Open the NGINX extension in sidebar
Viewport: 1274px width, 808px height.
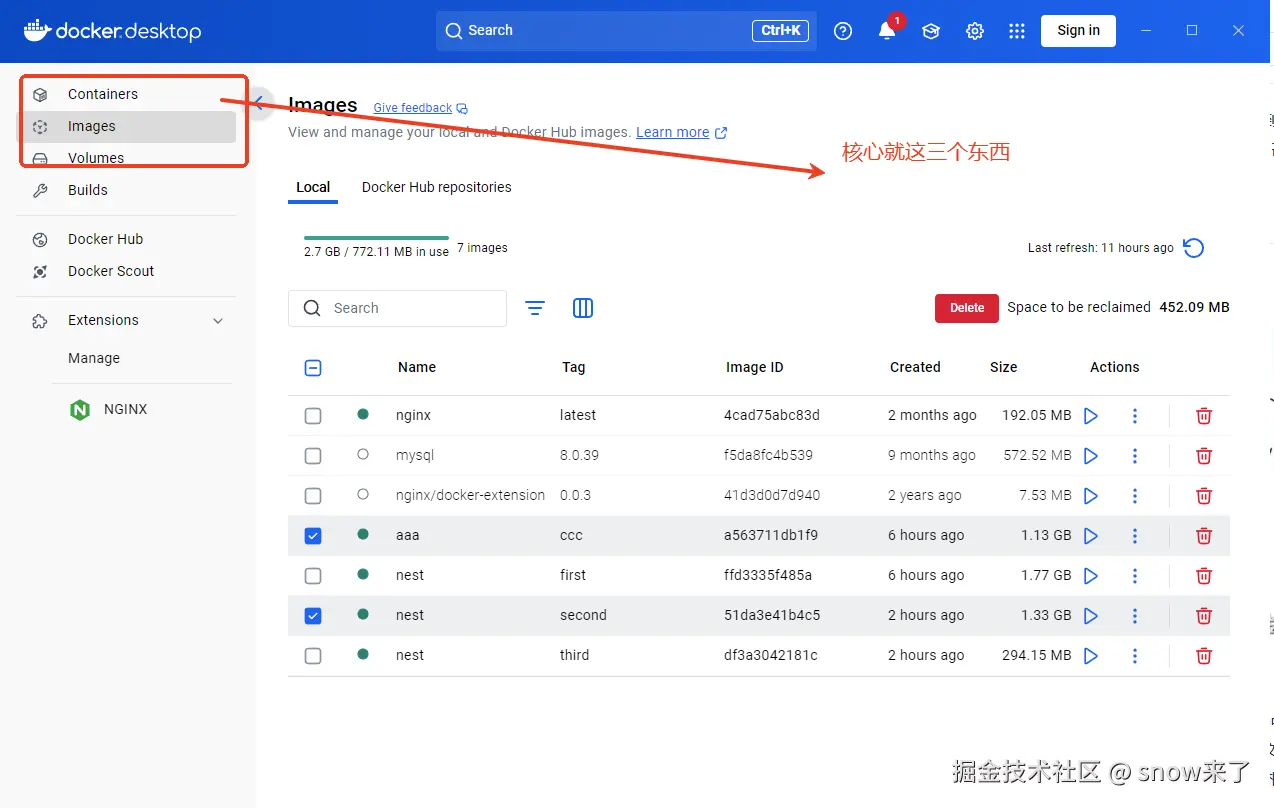[126, 409]
